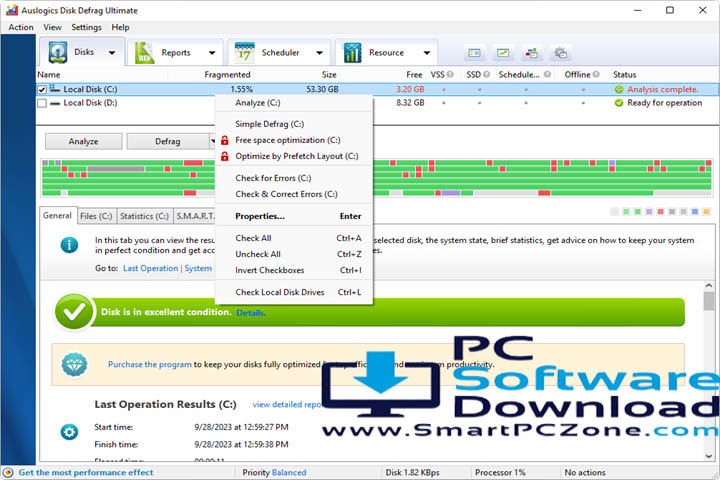Click the Balanced priority link
Image resolution: width=720 pixels, height=480 pixels.
pyautogui.click(x=289, y=473)
